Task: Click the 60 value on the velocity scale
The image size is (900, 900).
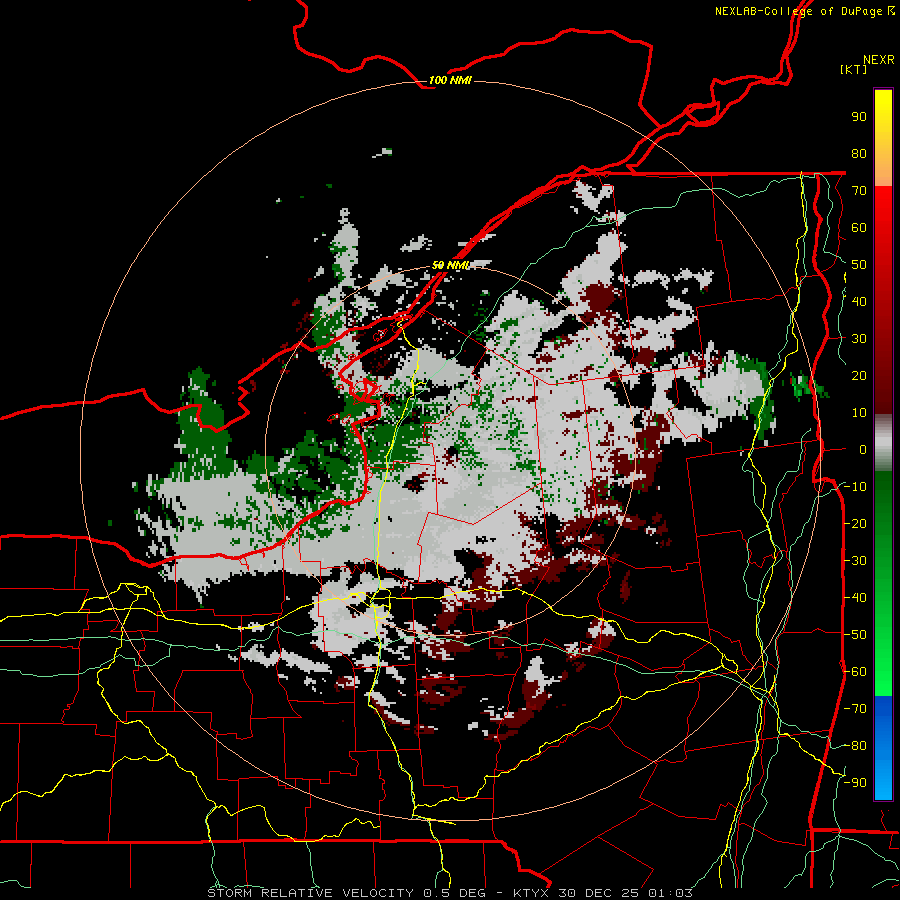Action: tap(859, 228)
